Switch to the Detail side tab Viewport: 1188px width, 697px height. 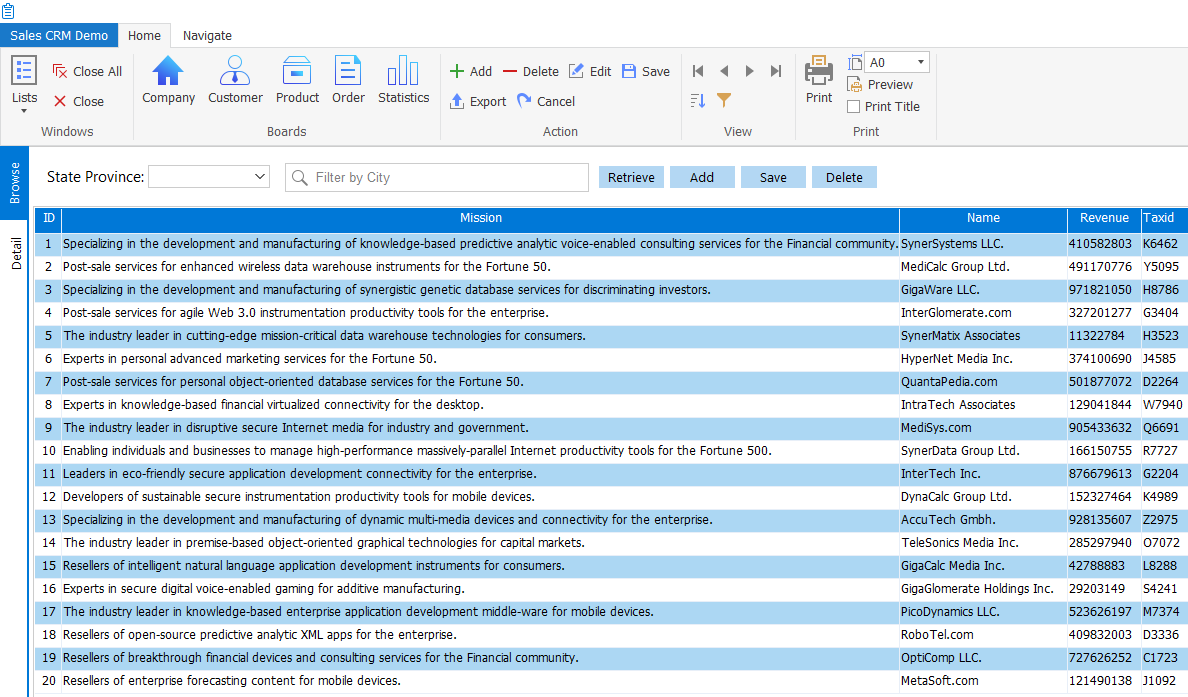16,254
